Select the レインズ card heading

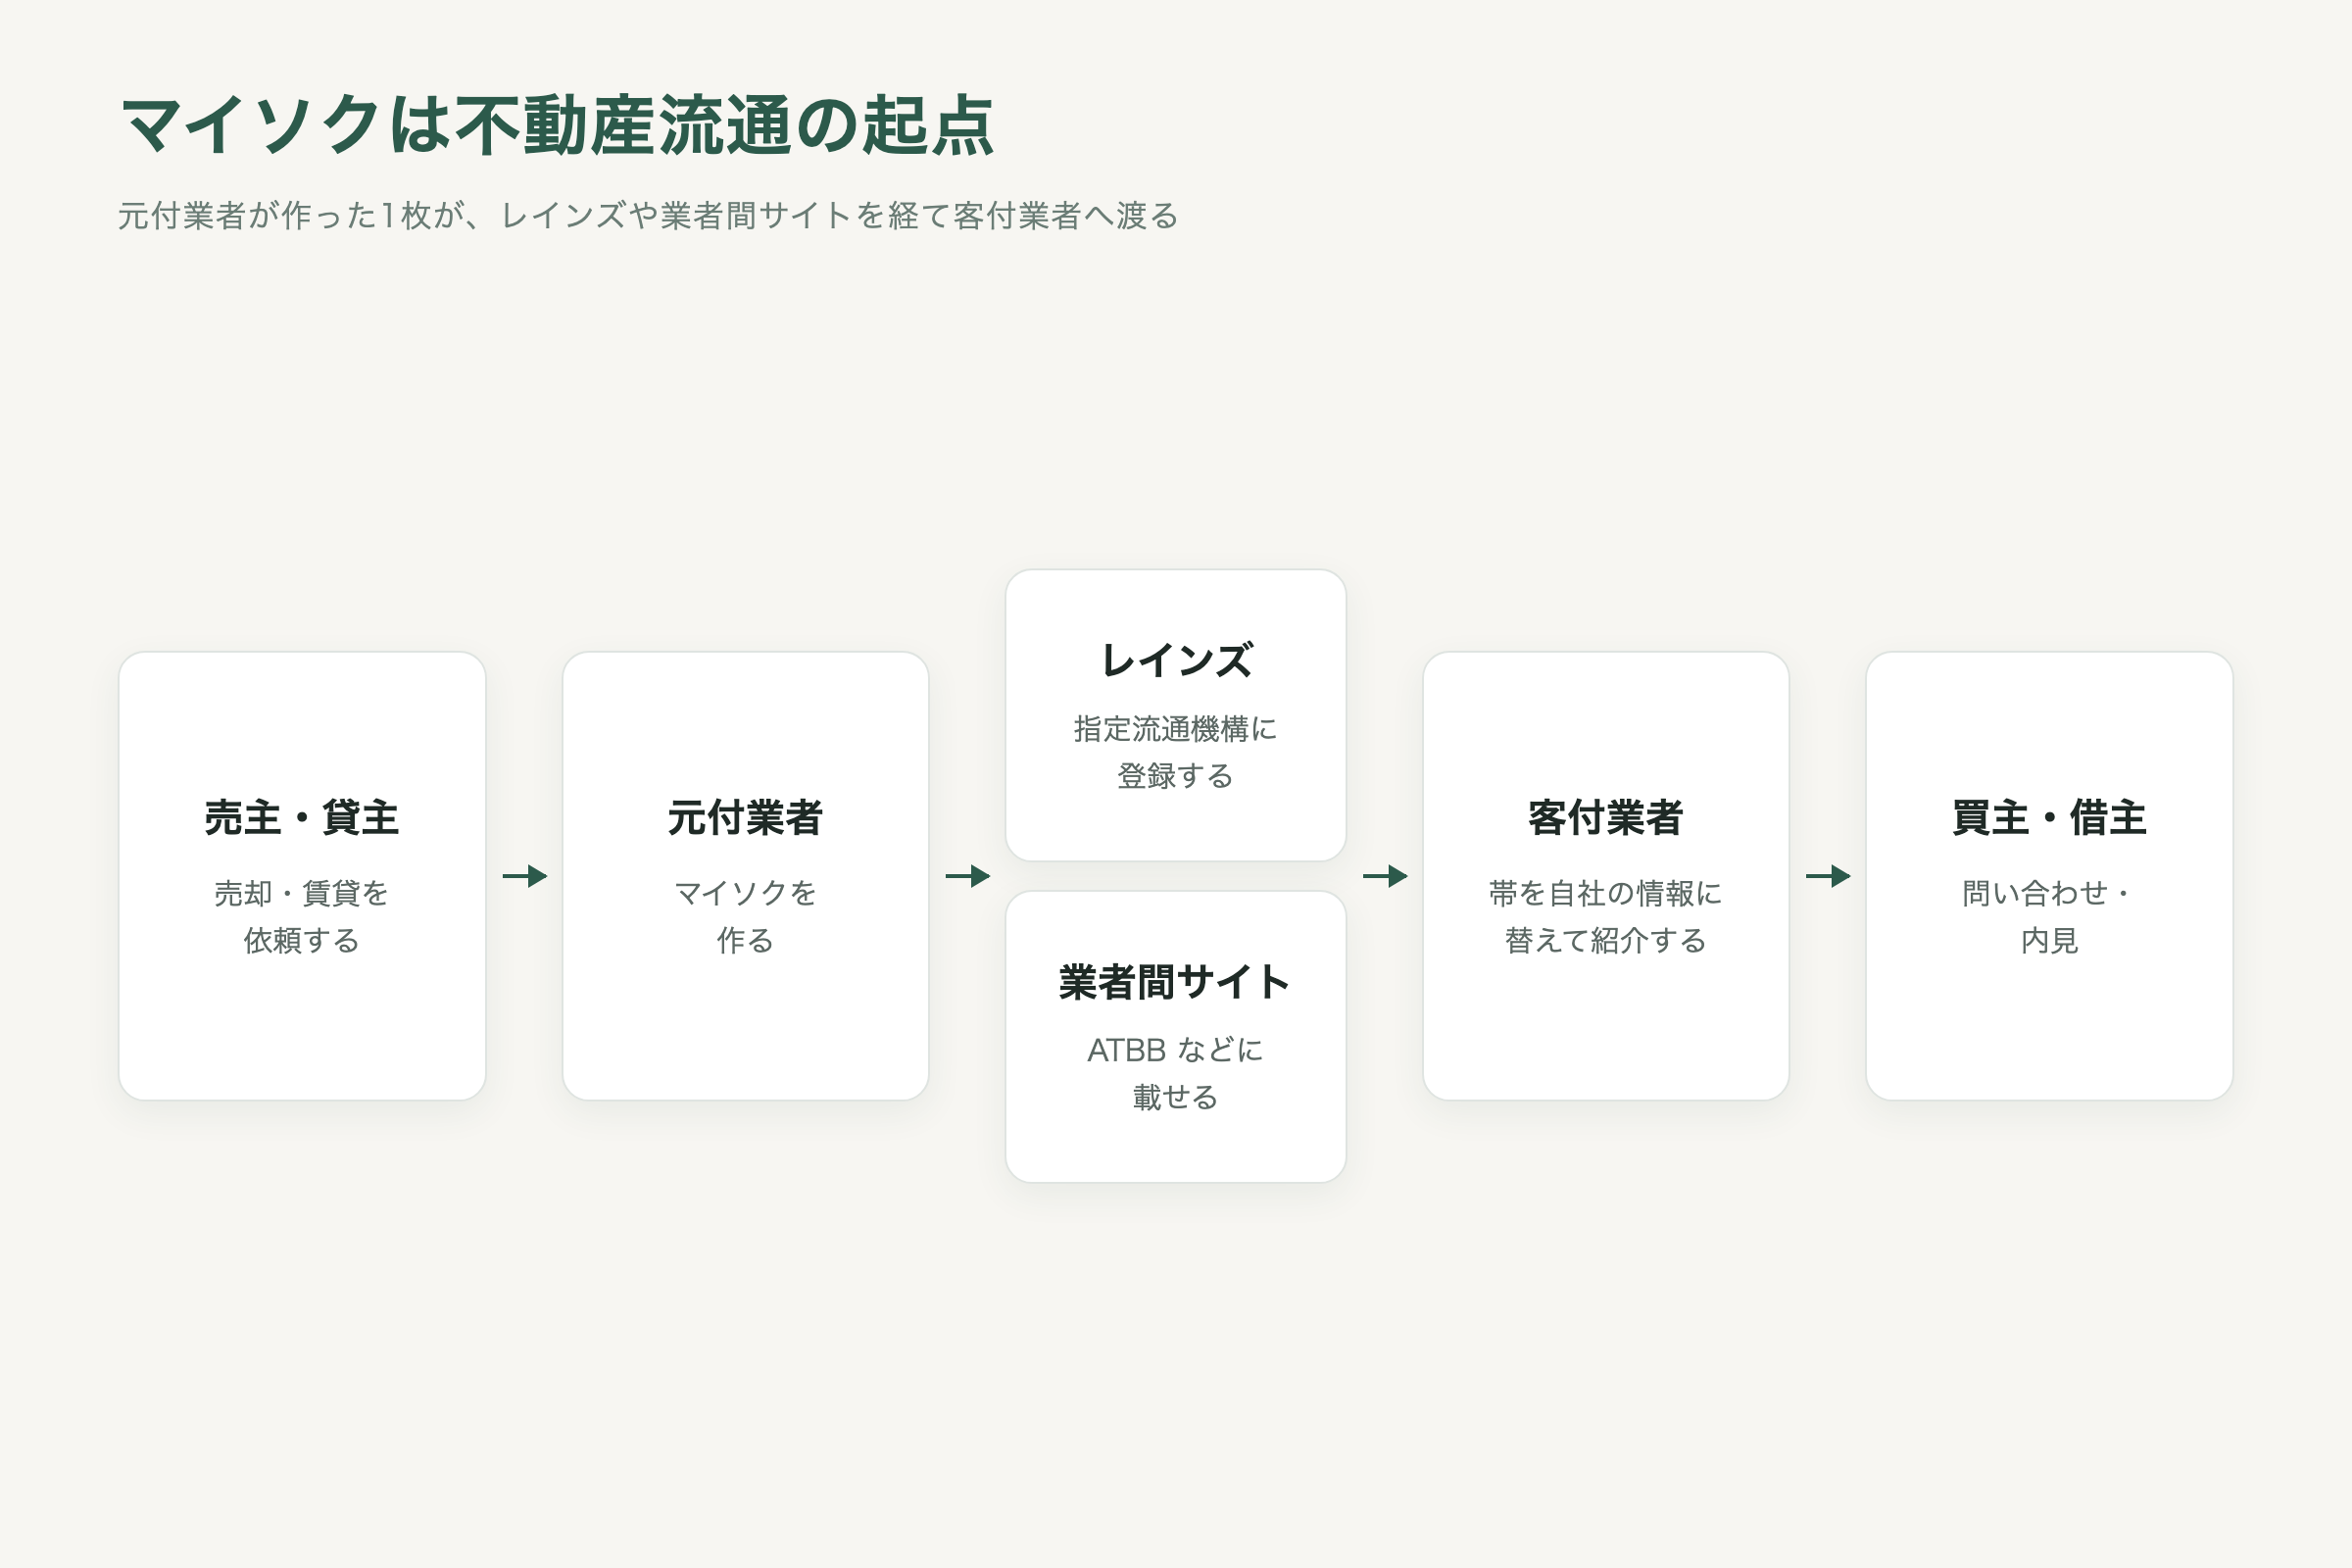tap(1176, 661)
